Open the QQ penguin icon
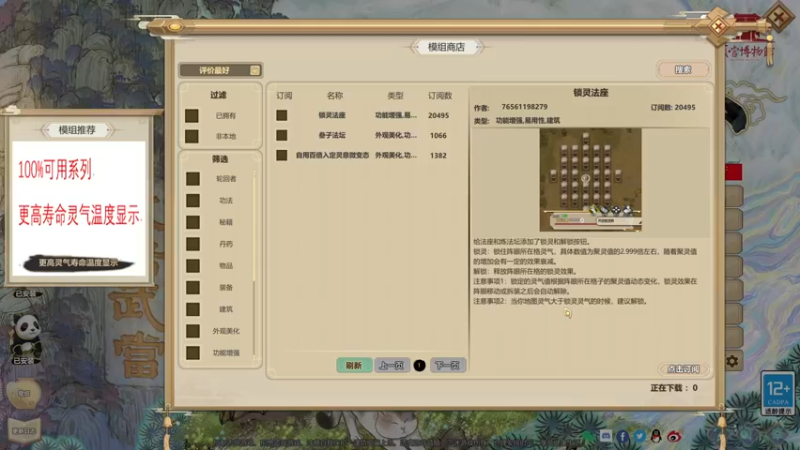800x450 pixels. tap(656, 436)
